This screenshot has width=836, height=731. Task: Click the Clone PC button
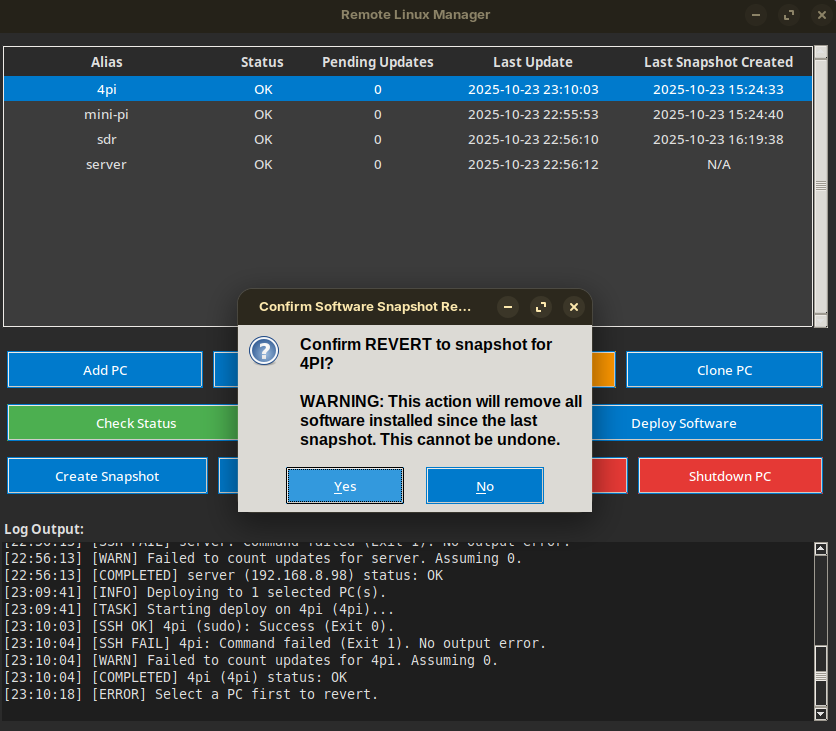724,369
